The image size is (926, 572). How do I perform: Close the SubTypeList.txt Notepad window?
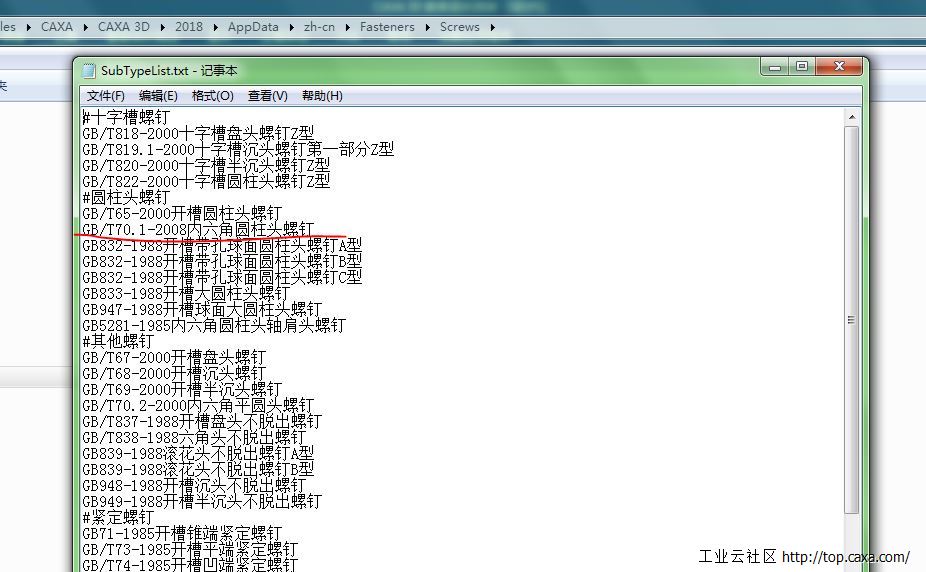click(839, 67)
